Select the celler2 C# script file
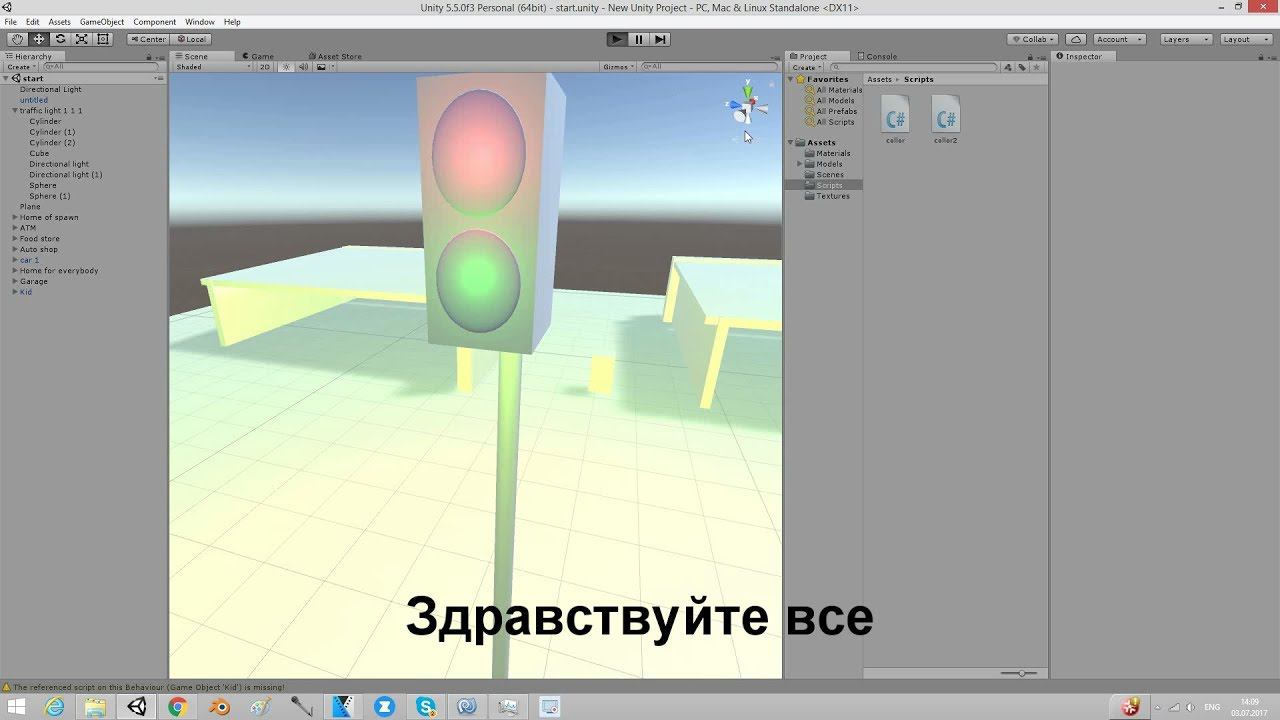This screenshot has height=720, width=1280. point(945,119)
